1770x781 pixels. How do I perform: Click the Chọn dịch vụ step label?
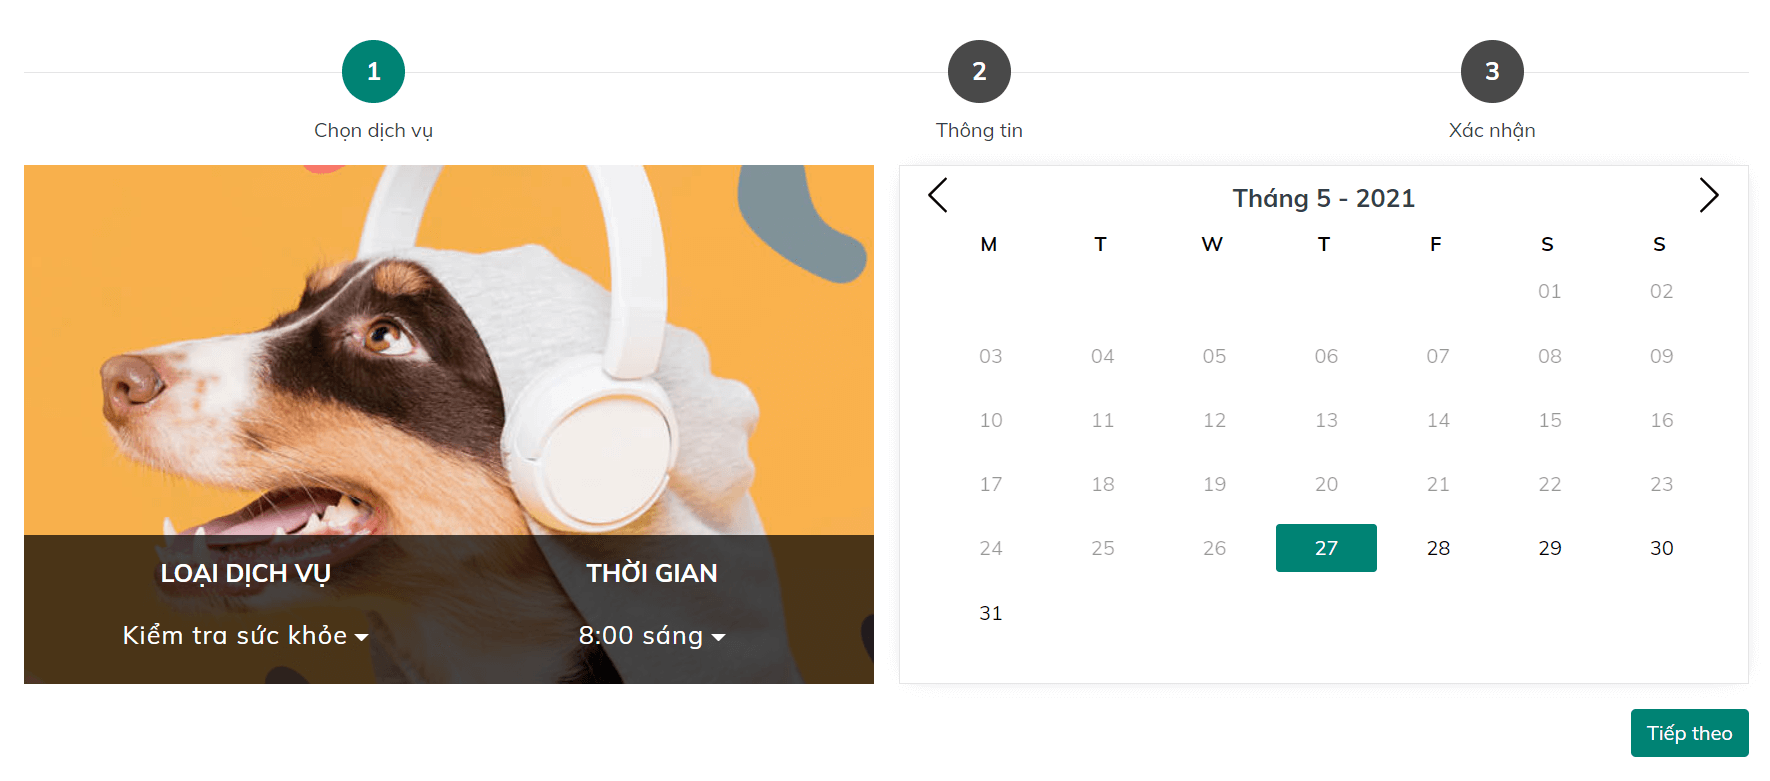pyautogui.click(x=373, y=131)
